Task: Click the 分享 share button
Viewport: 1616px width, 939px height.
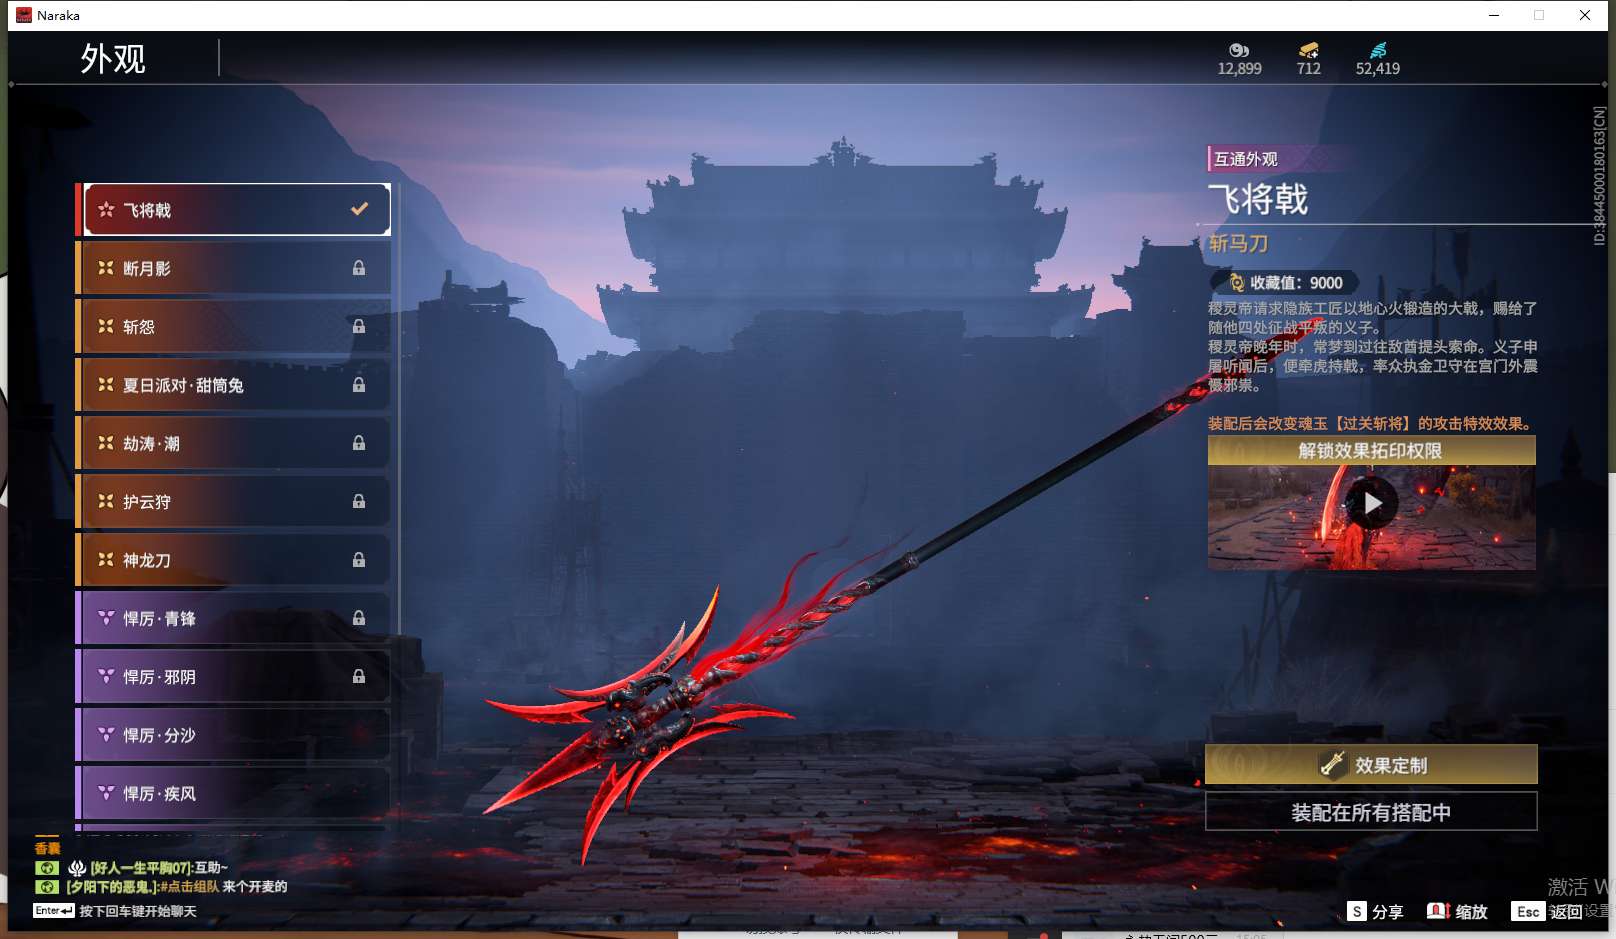Action: click(x=1376, y=911)
